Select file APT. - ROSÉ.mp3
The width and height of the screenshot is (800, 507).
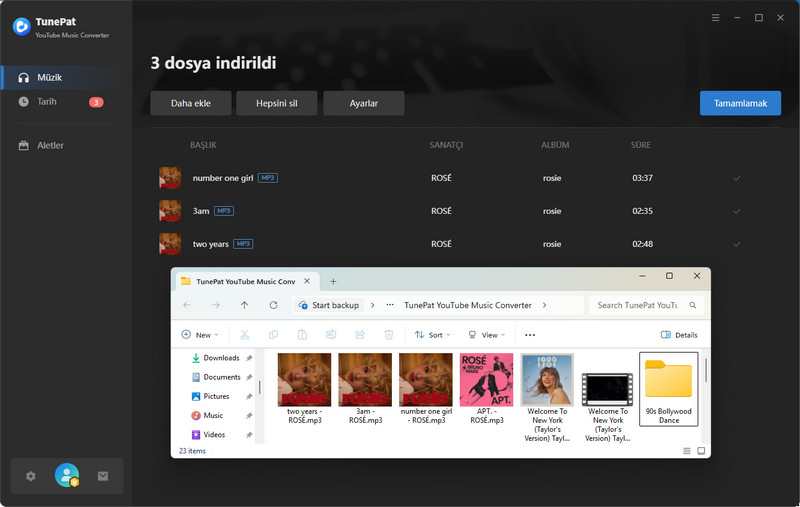(x=487, y=389)
